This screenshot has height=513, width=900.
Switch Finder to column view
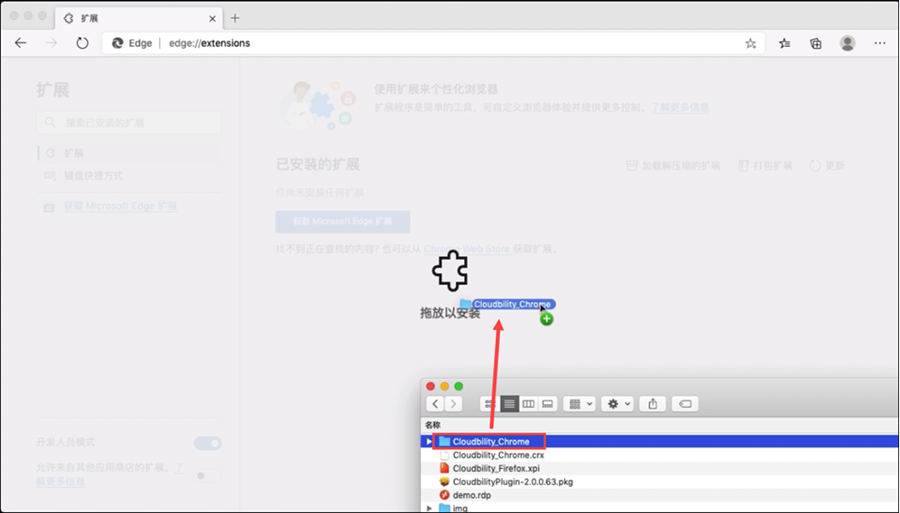tap(528, 404)
